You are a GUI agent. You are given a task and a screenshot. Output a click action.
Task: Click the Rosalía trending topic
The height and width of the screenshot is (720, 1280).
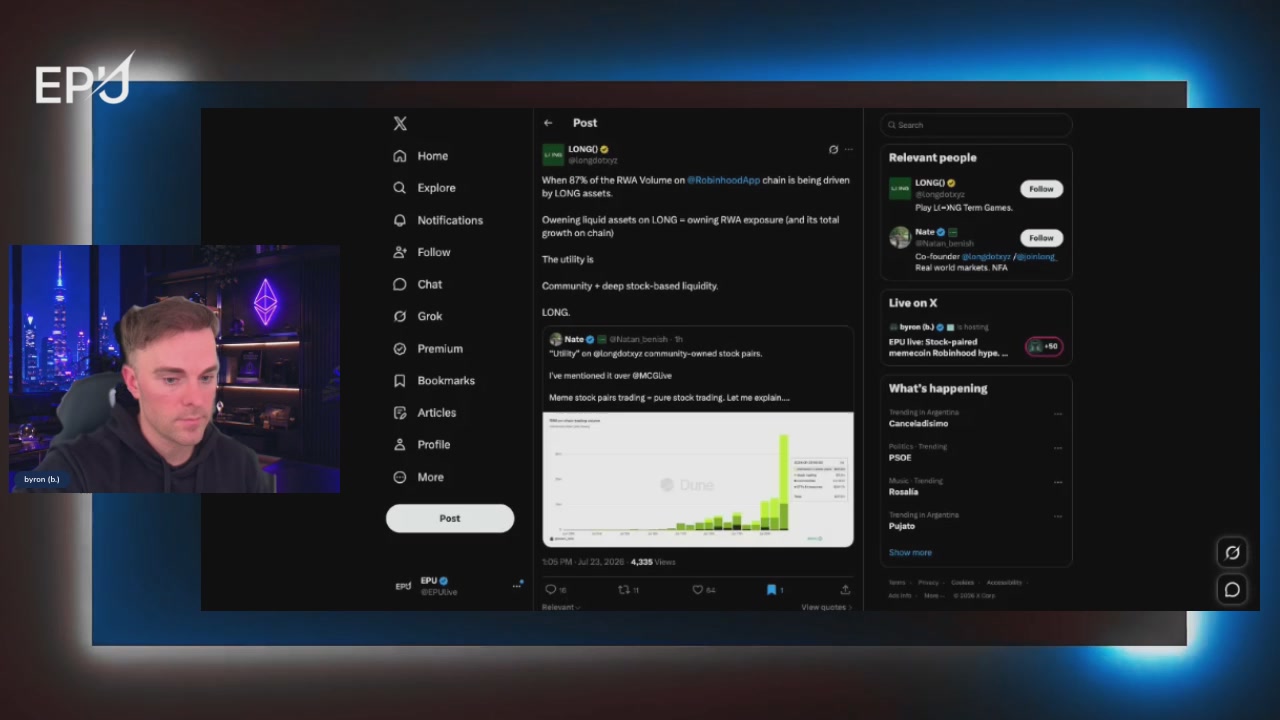903,491
